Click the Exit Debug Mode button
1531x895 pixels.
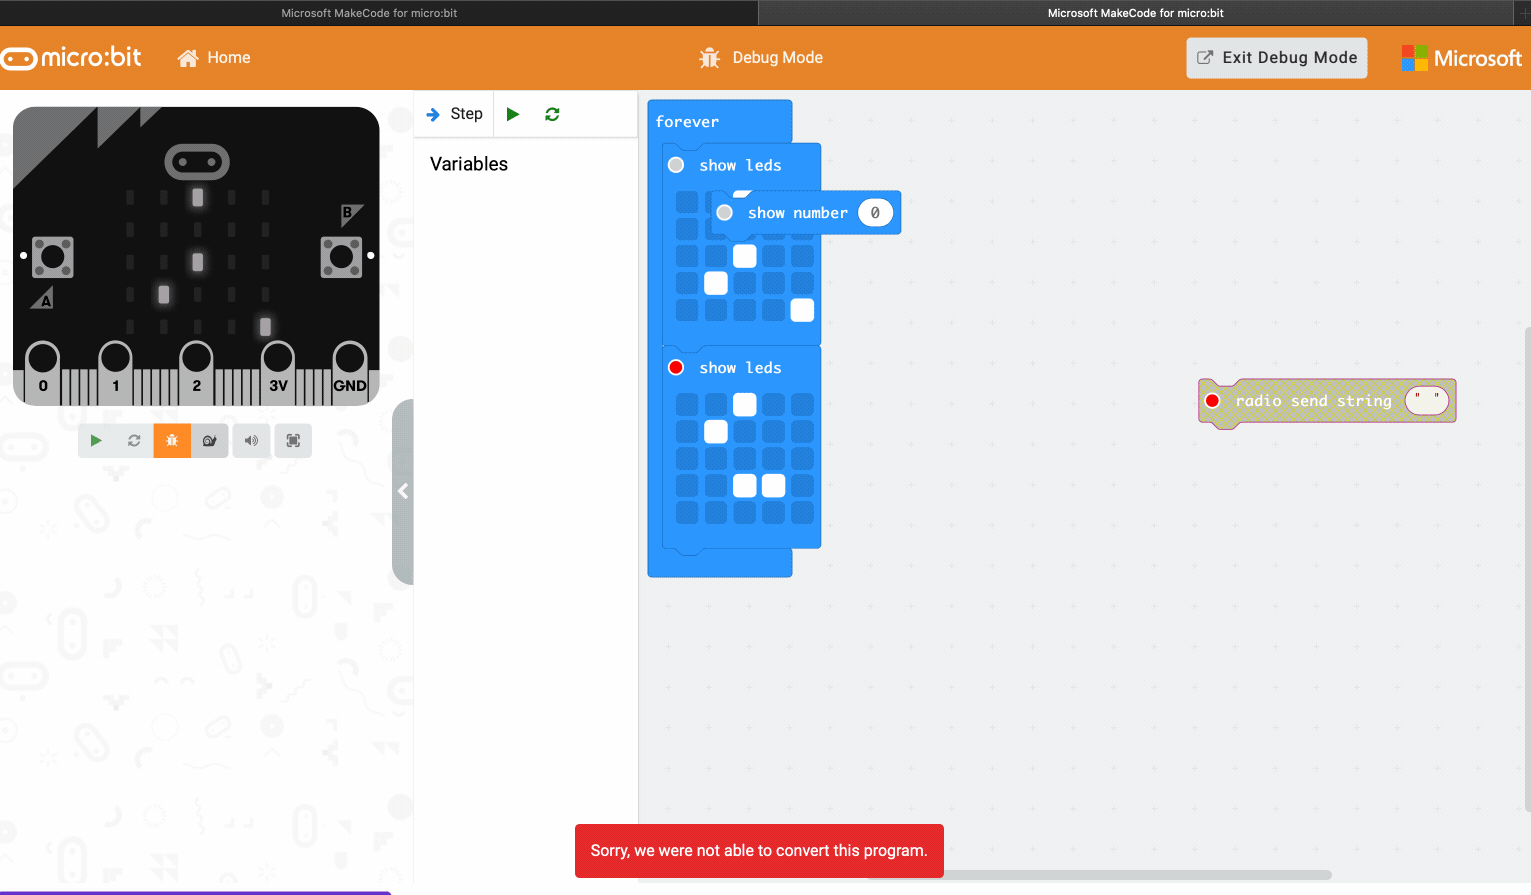[x=1276, y=57]
